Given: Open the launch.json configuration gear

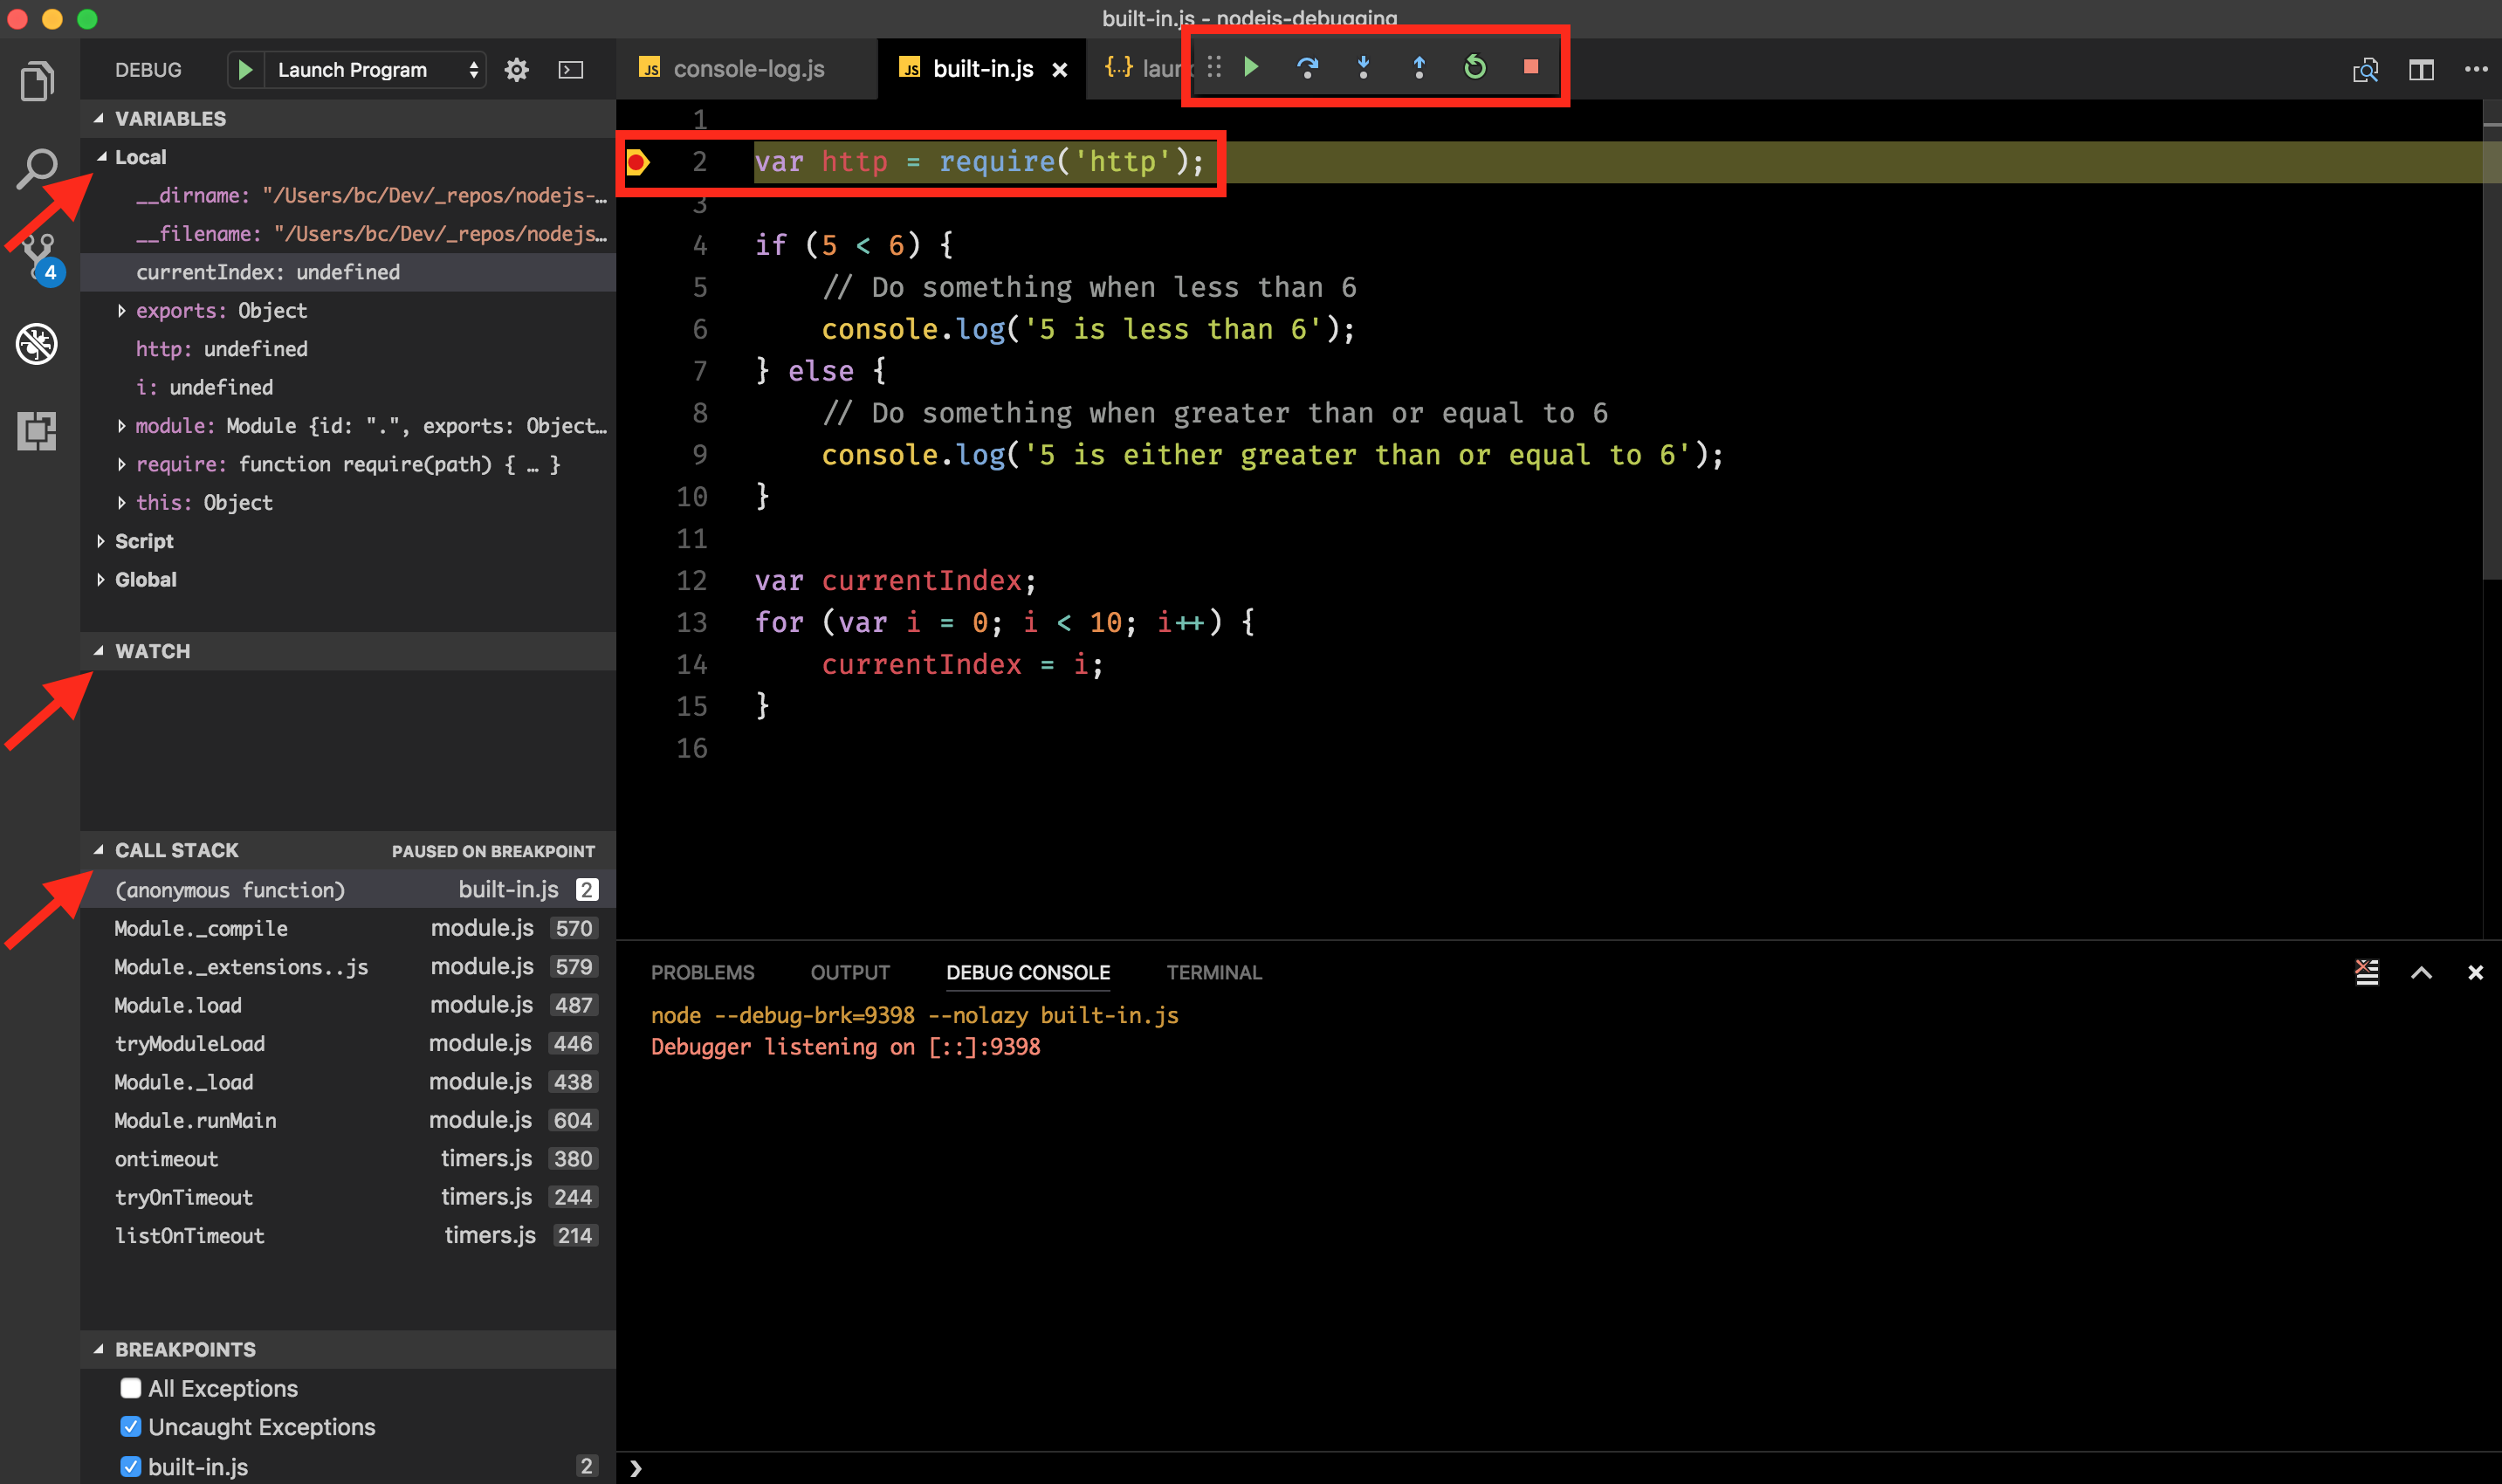Looking at the screenshot, I should [516, 70].
